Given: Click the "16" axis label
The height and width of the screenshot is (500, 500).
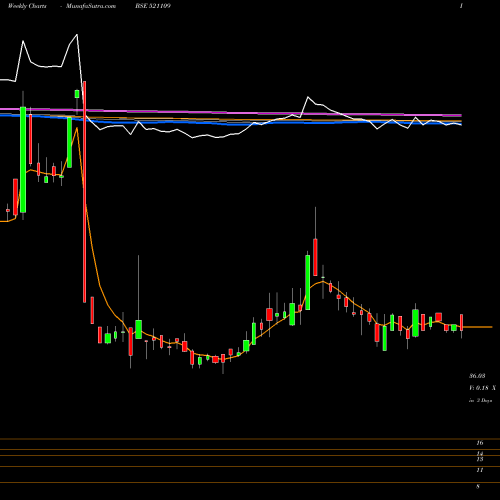Looking at the screenshot, I should pos(480,443).
